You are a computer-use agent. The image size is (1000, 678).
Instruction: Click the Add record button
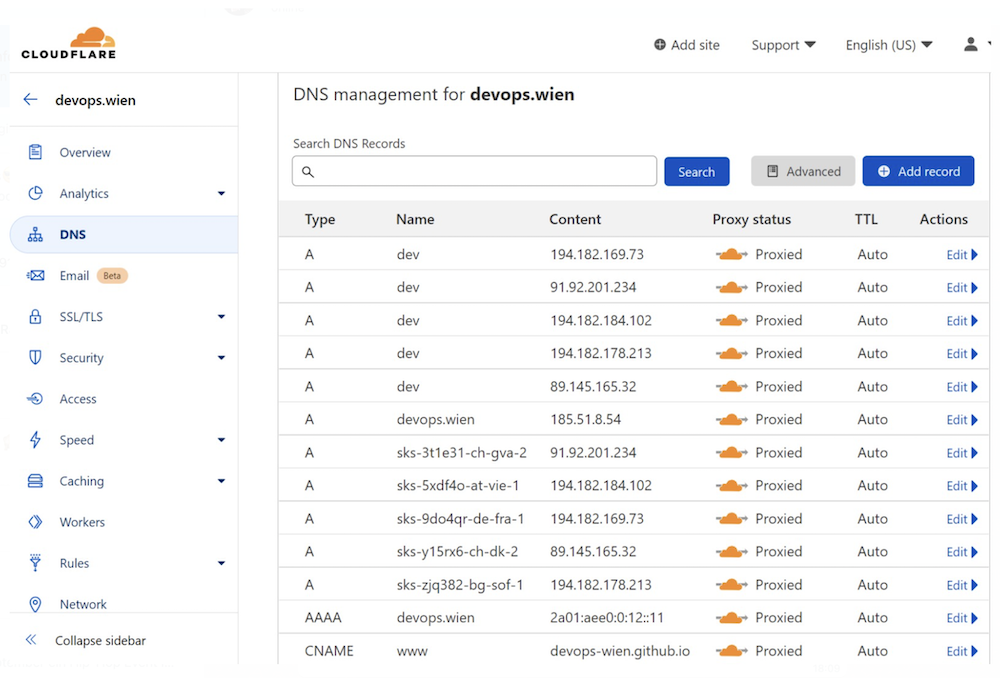click(918, 171)
